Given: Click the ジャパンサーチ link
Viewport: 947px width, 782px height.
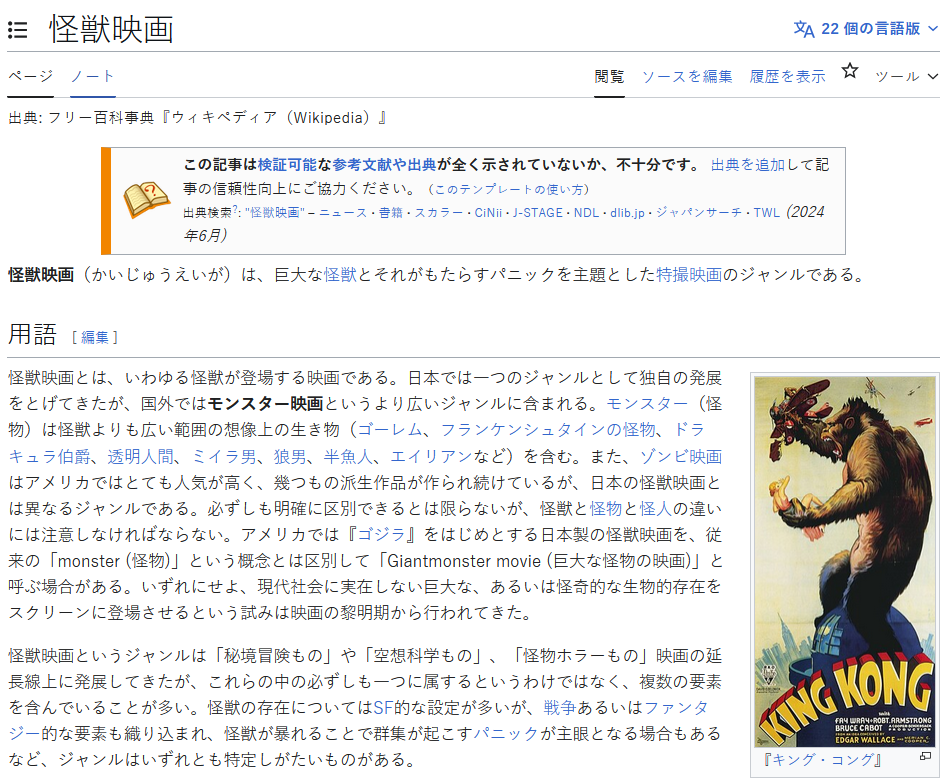Looking at the screenshot, I should (699, 213).
